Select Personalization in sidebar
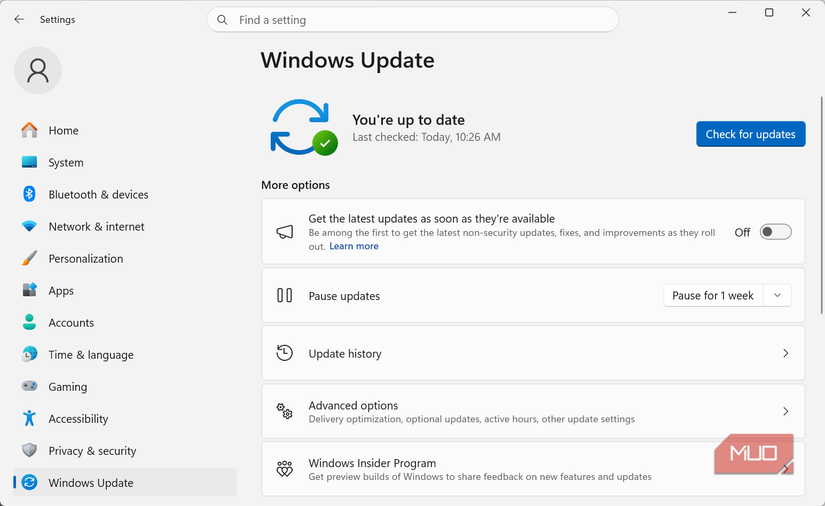The image size is (825, 506). (125, 258)
